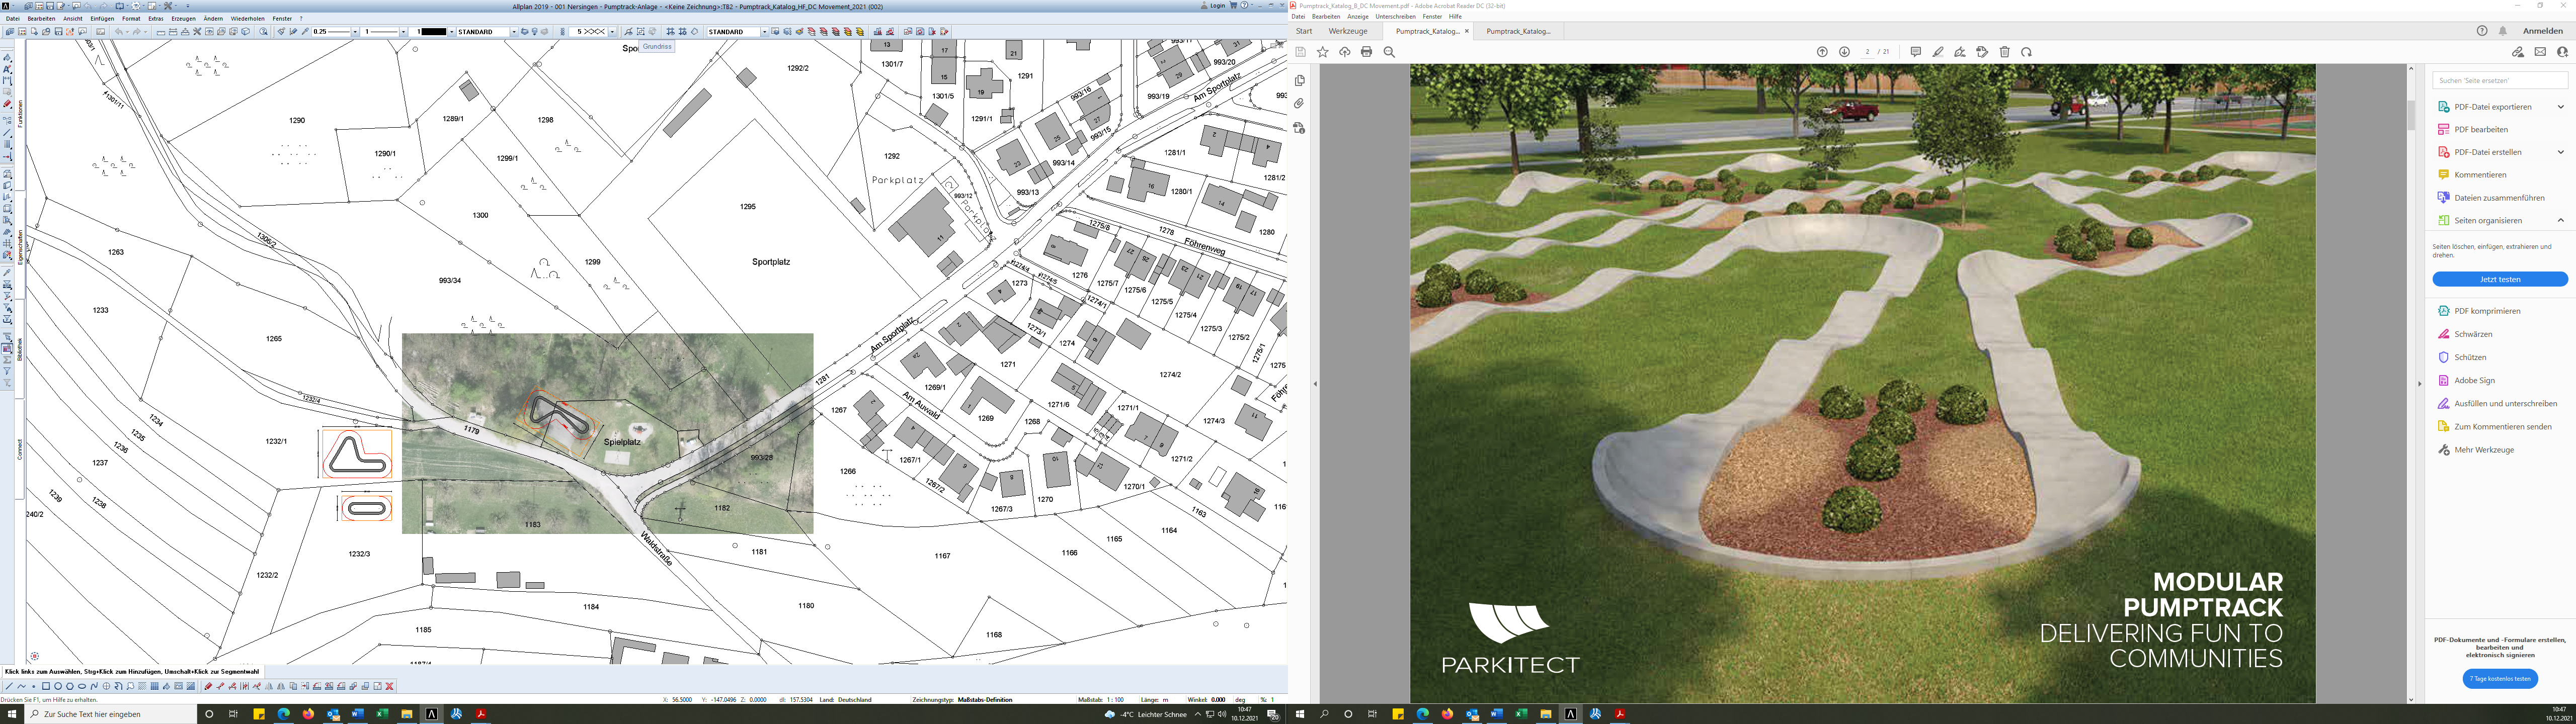The image size is (2576, 724).
Task: Click the Allplan undo arrow icon
Action: coord(118,32)
